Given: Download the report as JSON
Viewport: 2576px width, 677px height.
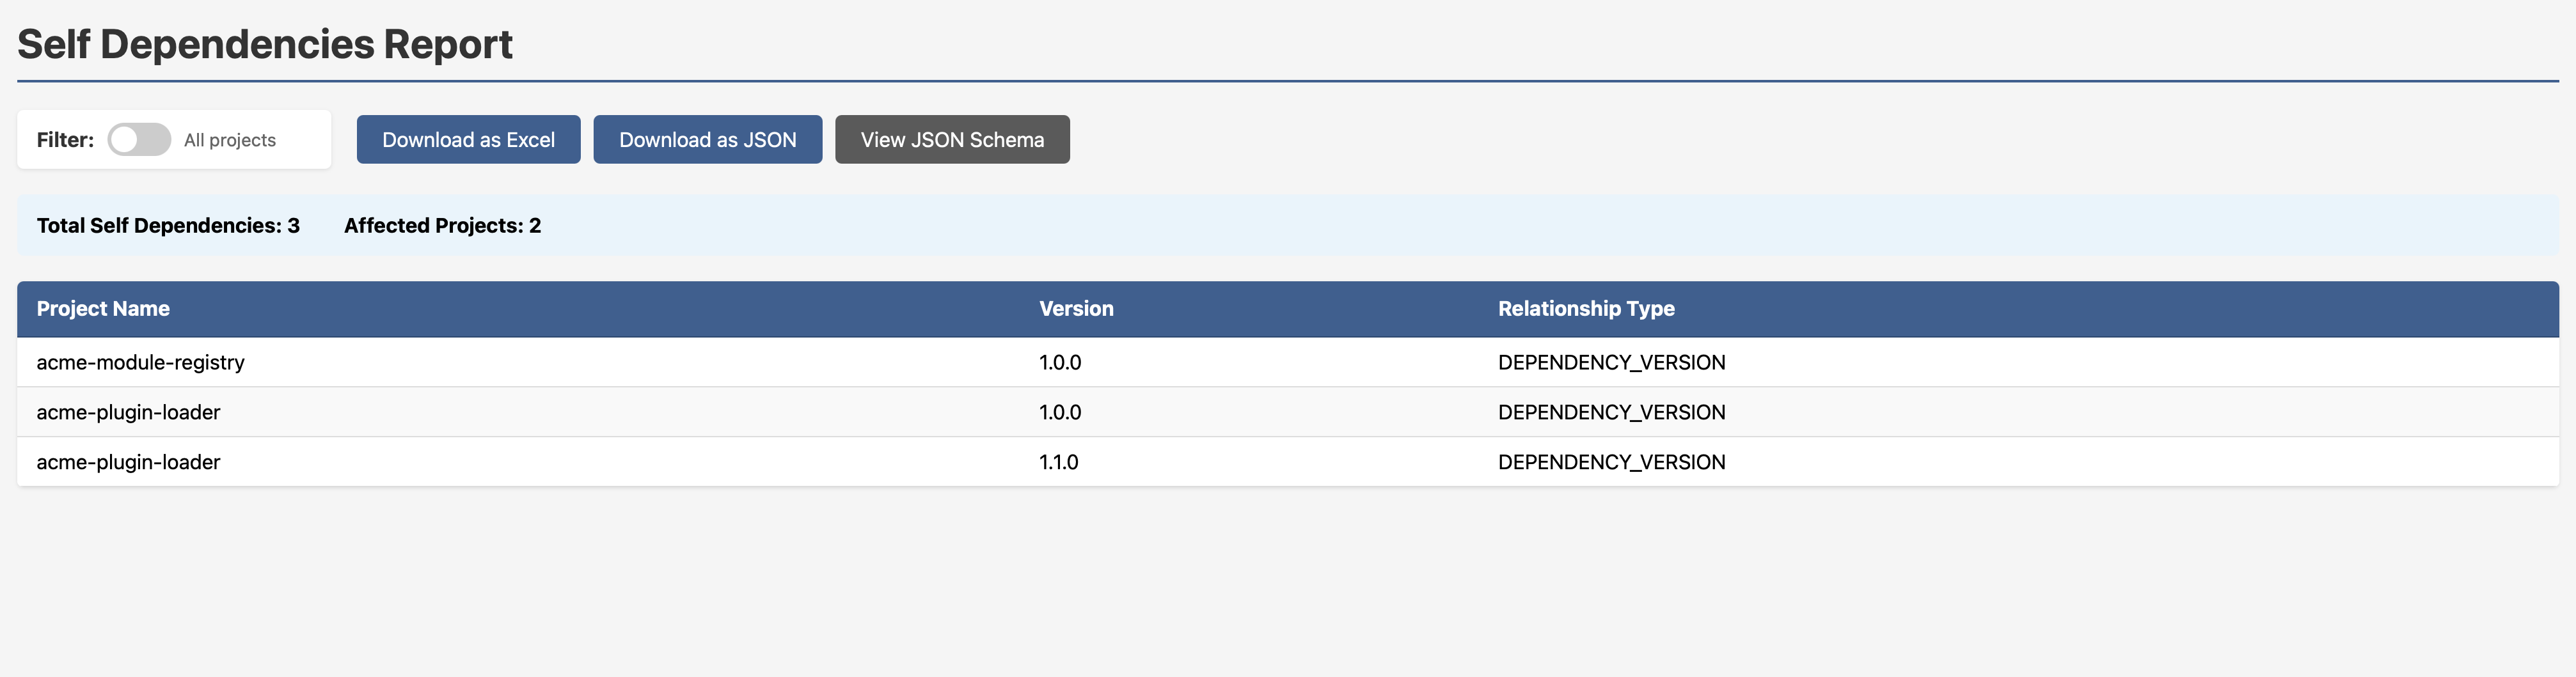Looking at the screenshot, I should 707,139.
